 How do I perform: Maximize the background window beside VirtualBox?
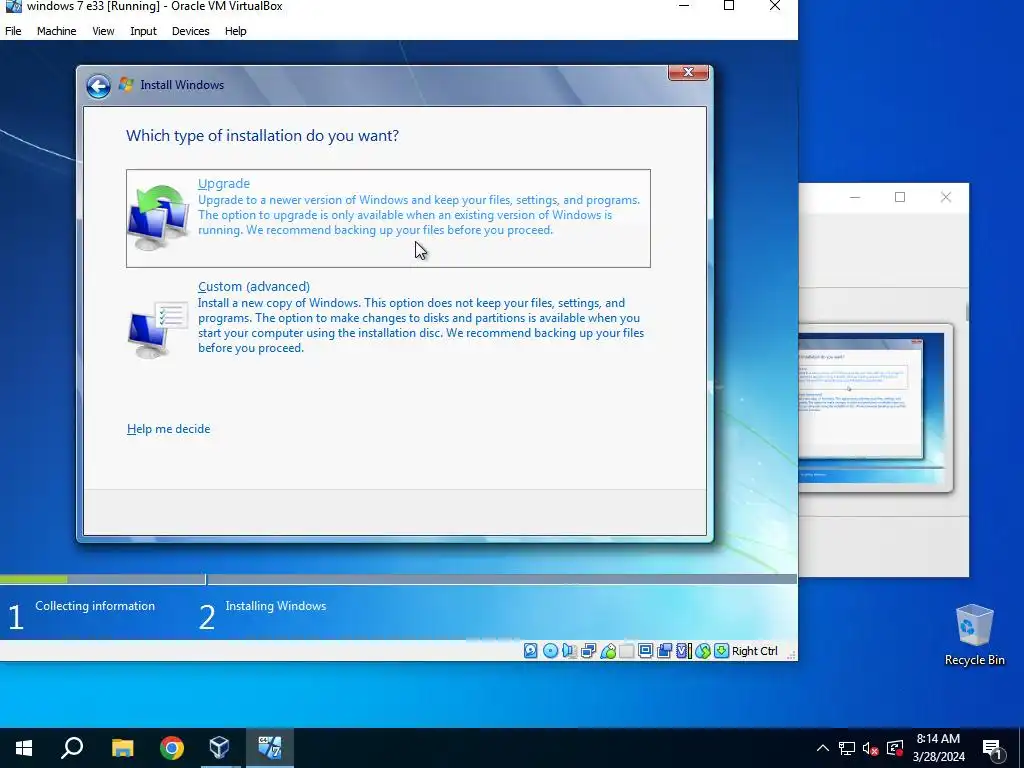[900, 197]
